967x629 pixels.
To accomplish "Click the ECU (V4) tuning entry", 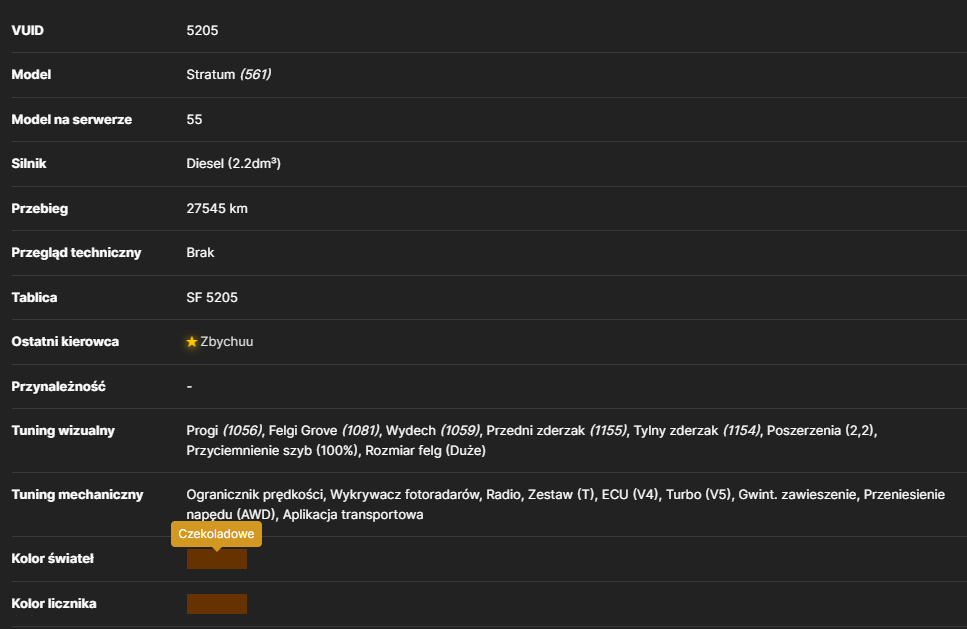I will [x=630, y=495].
